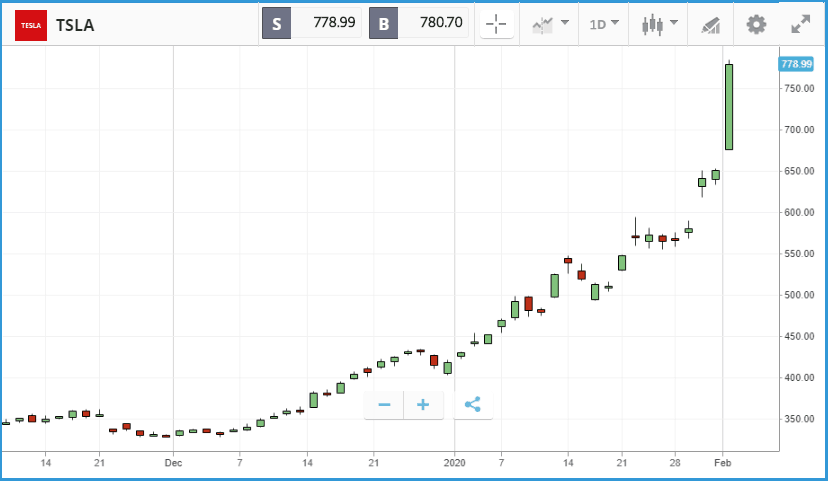Click the 400.00 price axis label
The height and width of the screenshot is (481, 828).
tap(799, 378)
